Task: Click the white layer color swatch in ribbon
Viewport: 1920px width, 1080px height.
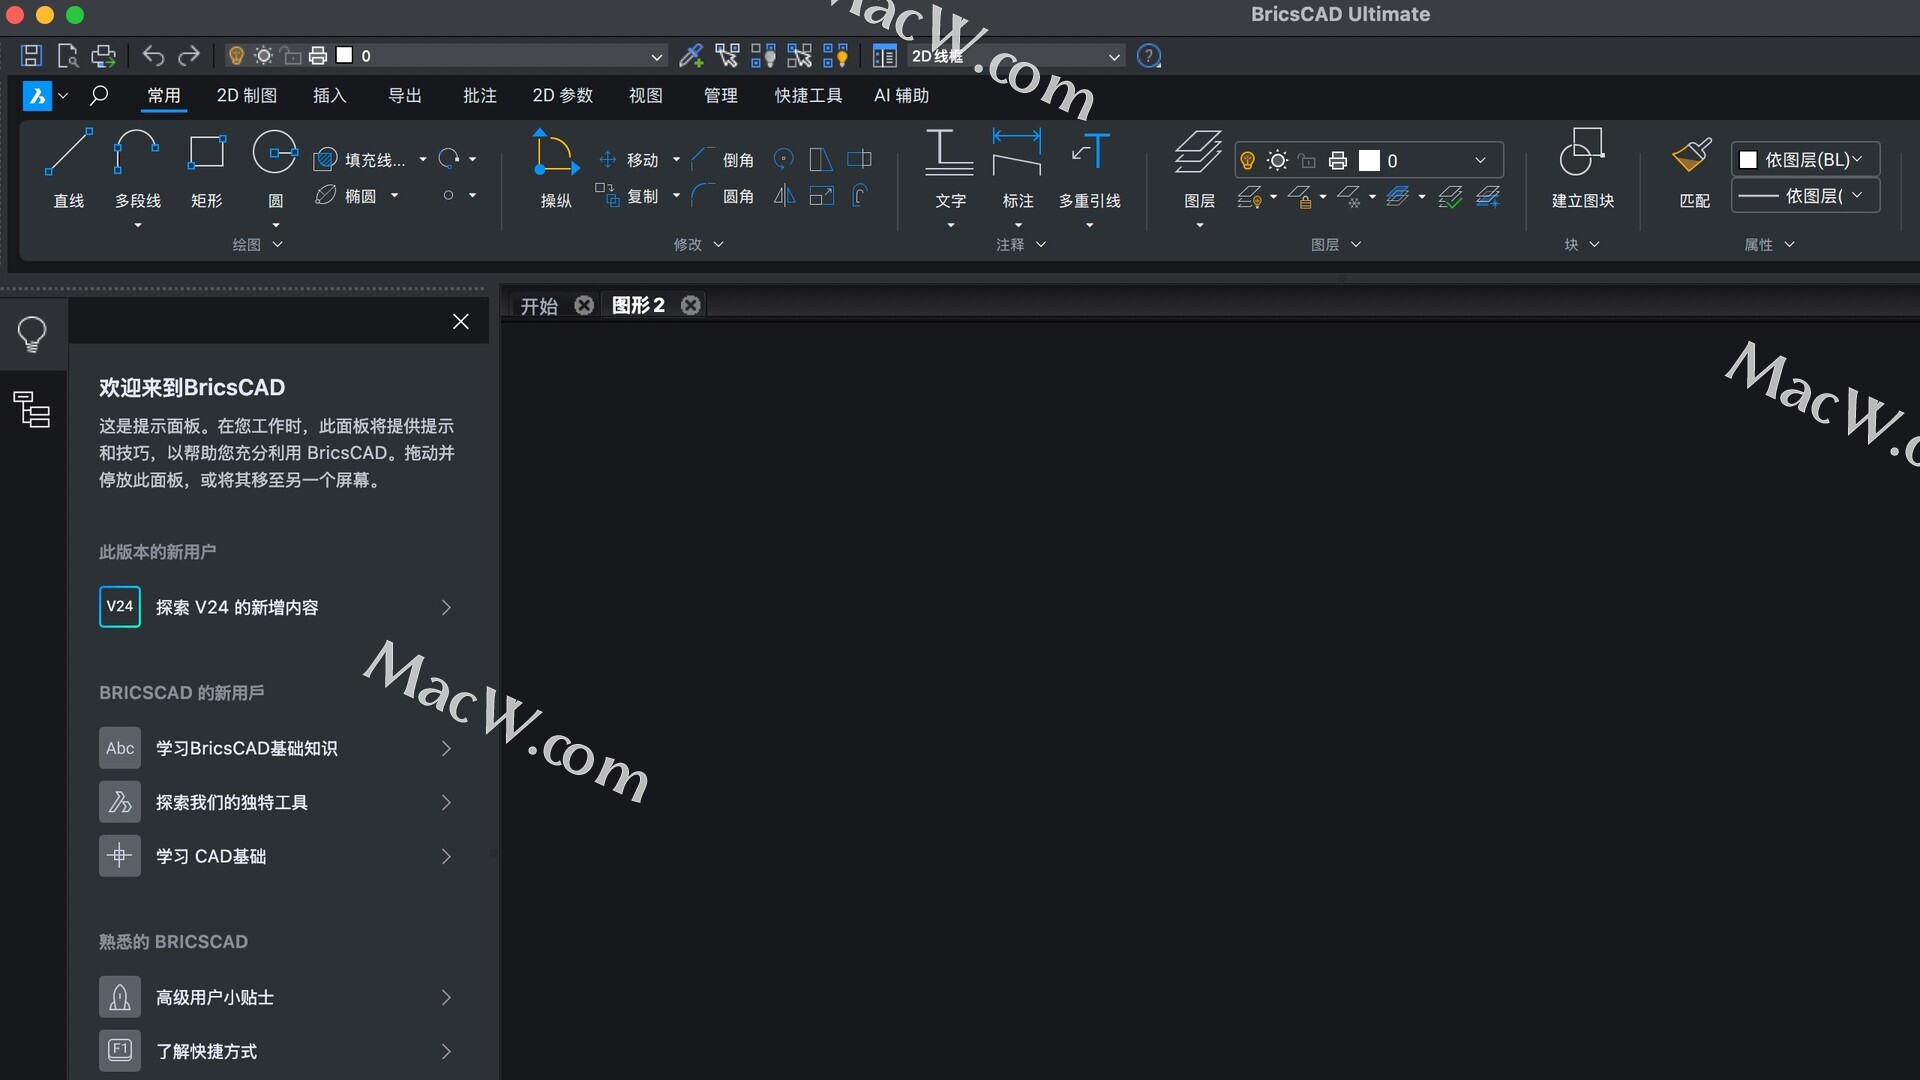Action: click(x=1369, y=161)
